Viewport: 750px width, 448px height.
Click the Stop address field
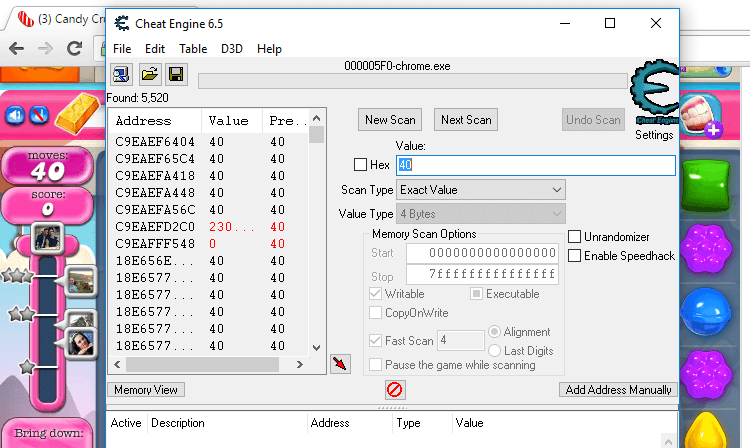tap(482, 274)
